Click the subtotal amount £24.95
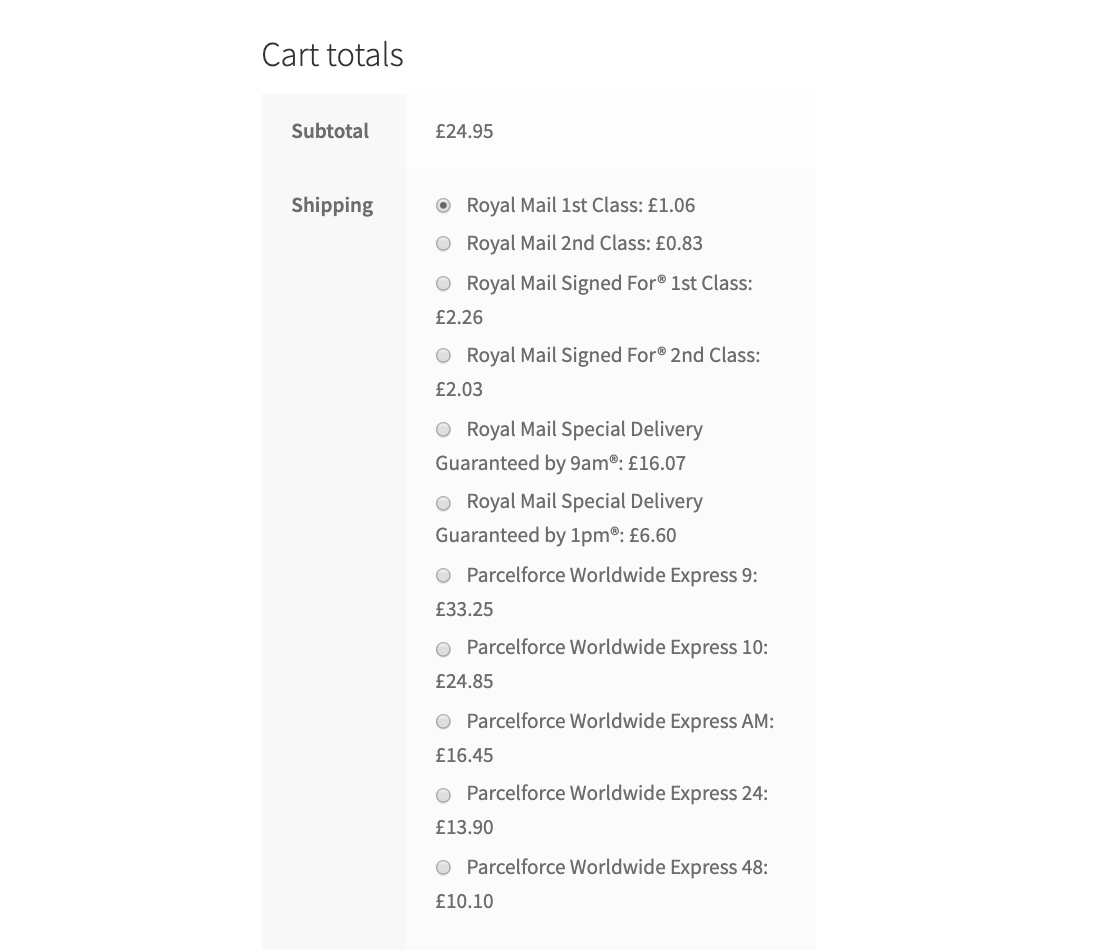1118x950 pixels. coord(464,131)
